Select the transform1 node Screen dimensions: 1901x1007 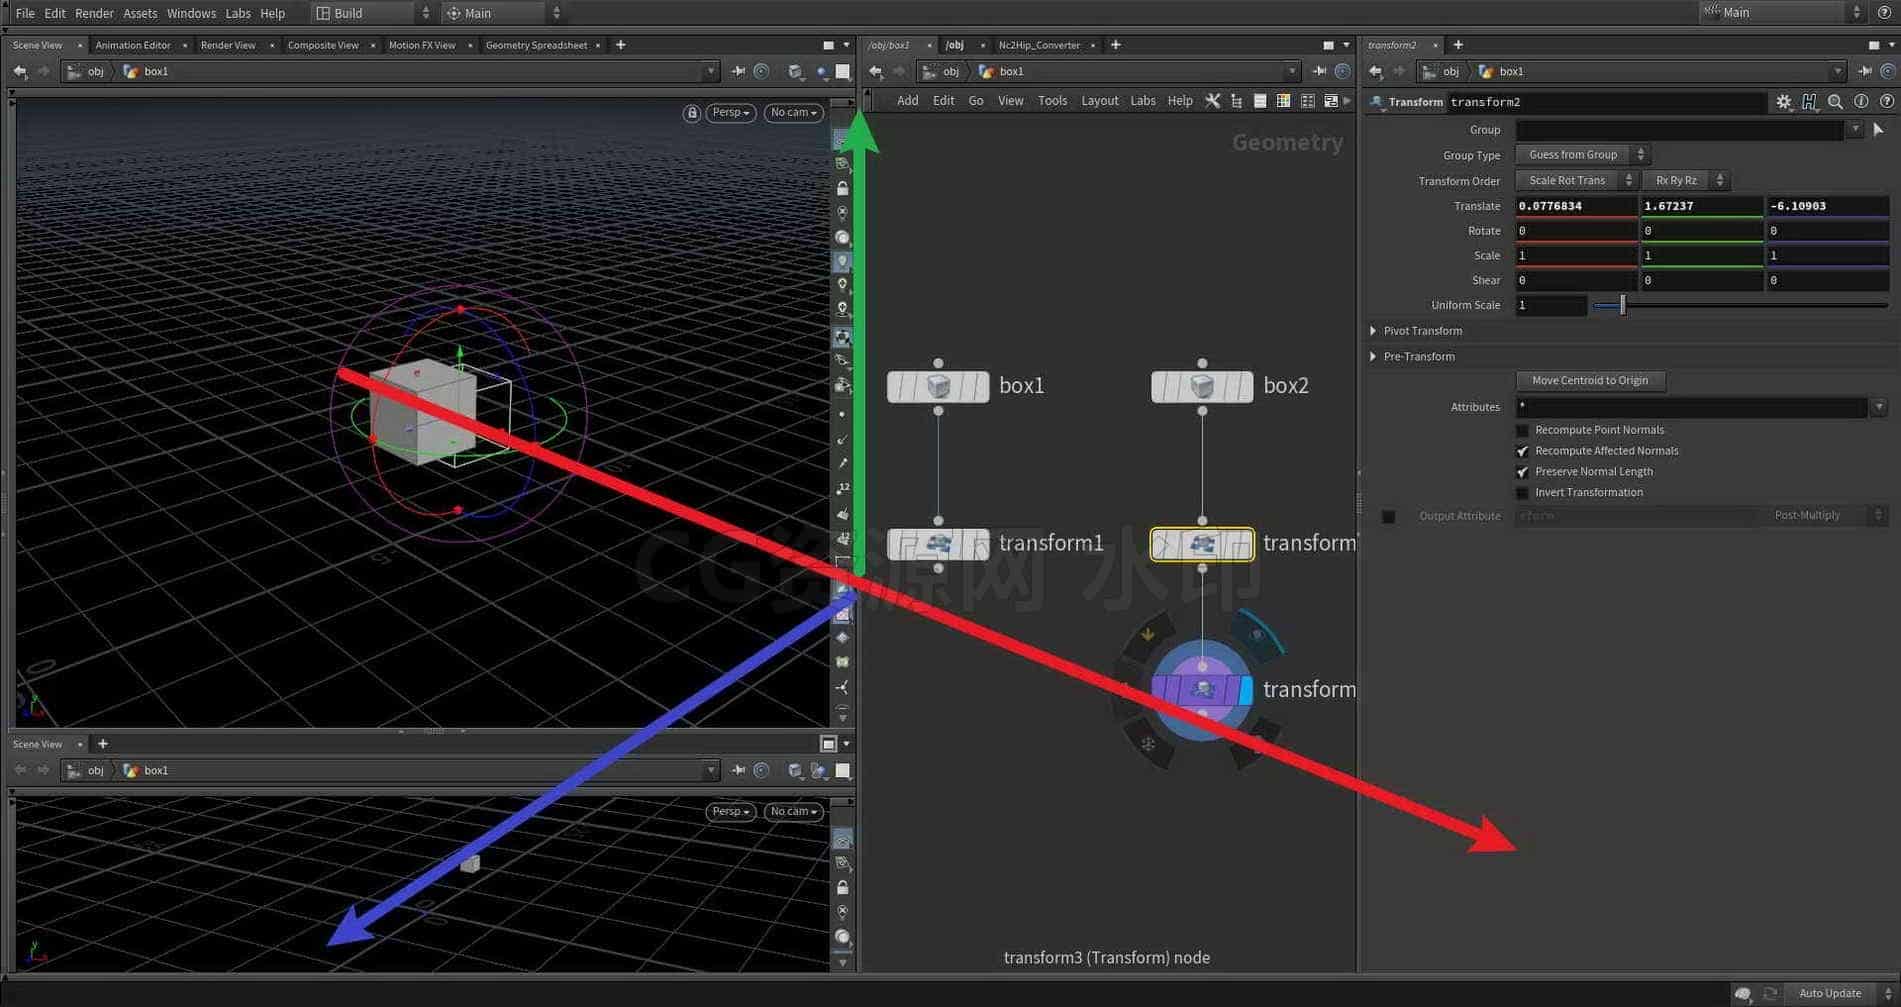[938, 544]
